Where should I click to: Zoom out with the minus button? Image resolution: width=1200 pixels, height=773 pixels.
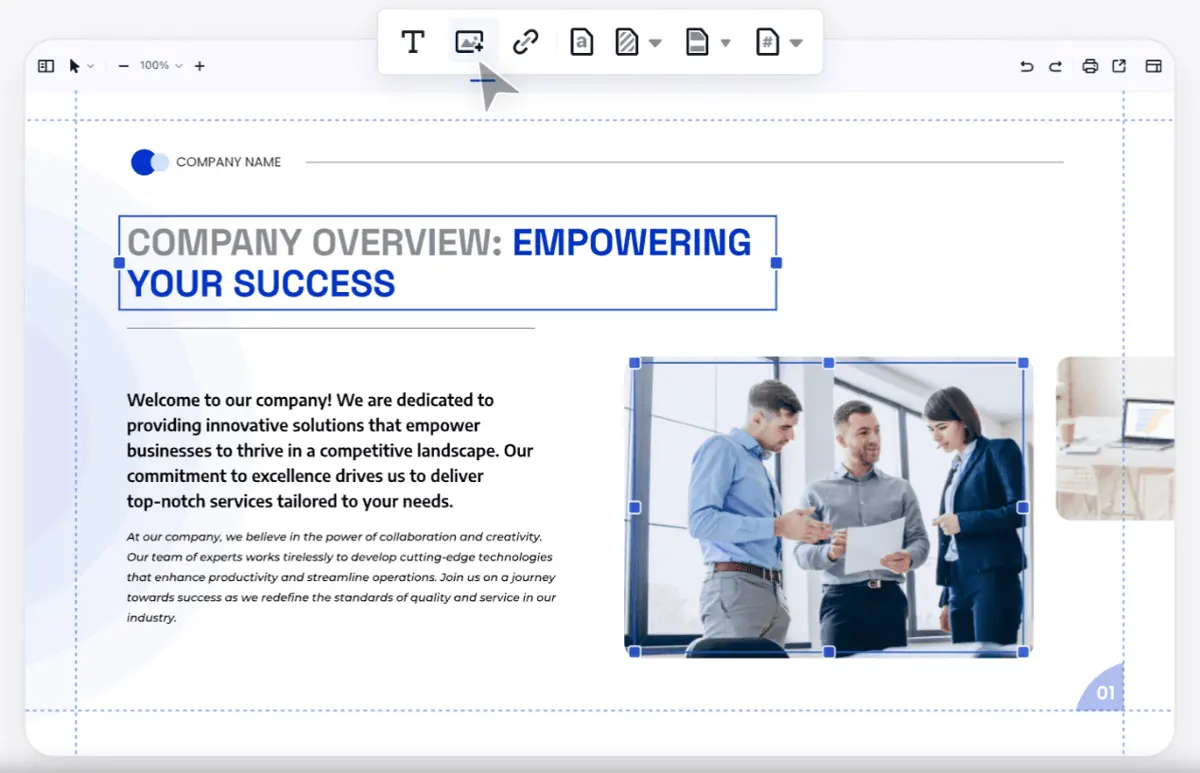(x=123, y=66)
